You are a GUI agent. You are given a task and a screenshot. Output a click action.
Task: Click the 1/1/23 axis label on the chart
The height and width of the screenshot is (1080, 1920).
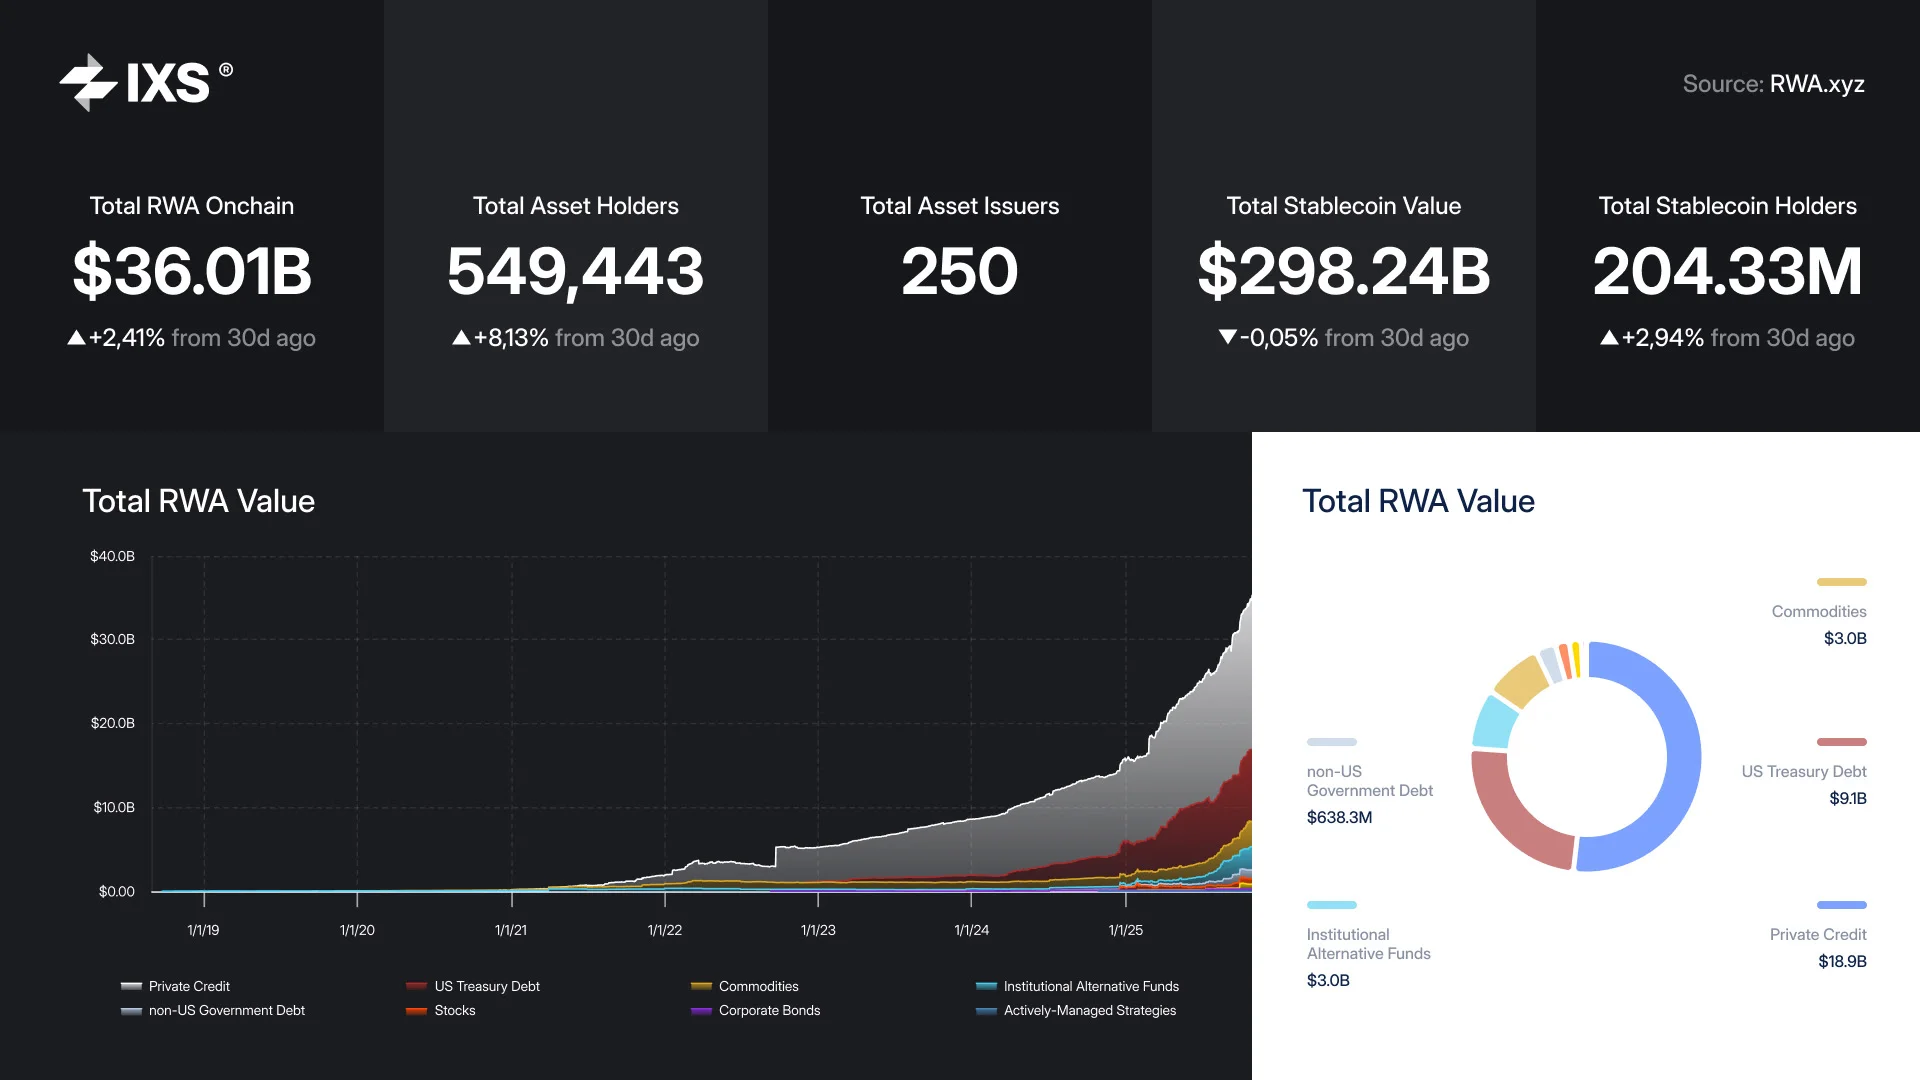click(x=820, y=929)
